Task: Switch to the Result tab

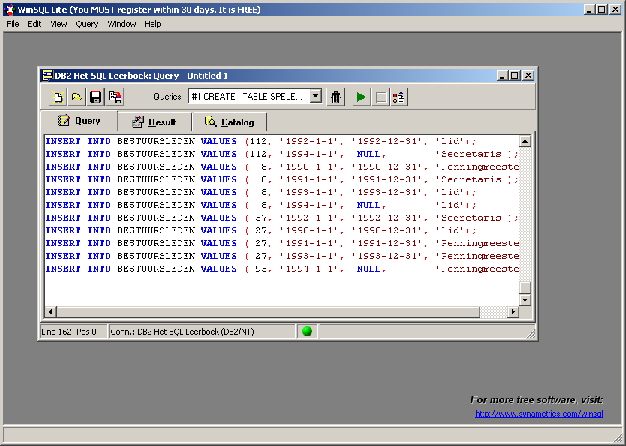Action: click(x=155, y=122)
